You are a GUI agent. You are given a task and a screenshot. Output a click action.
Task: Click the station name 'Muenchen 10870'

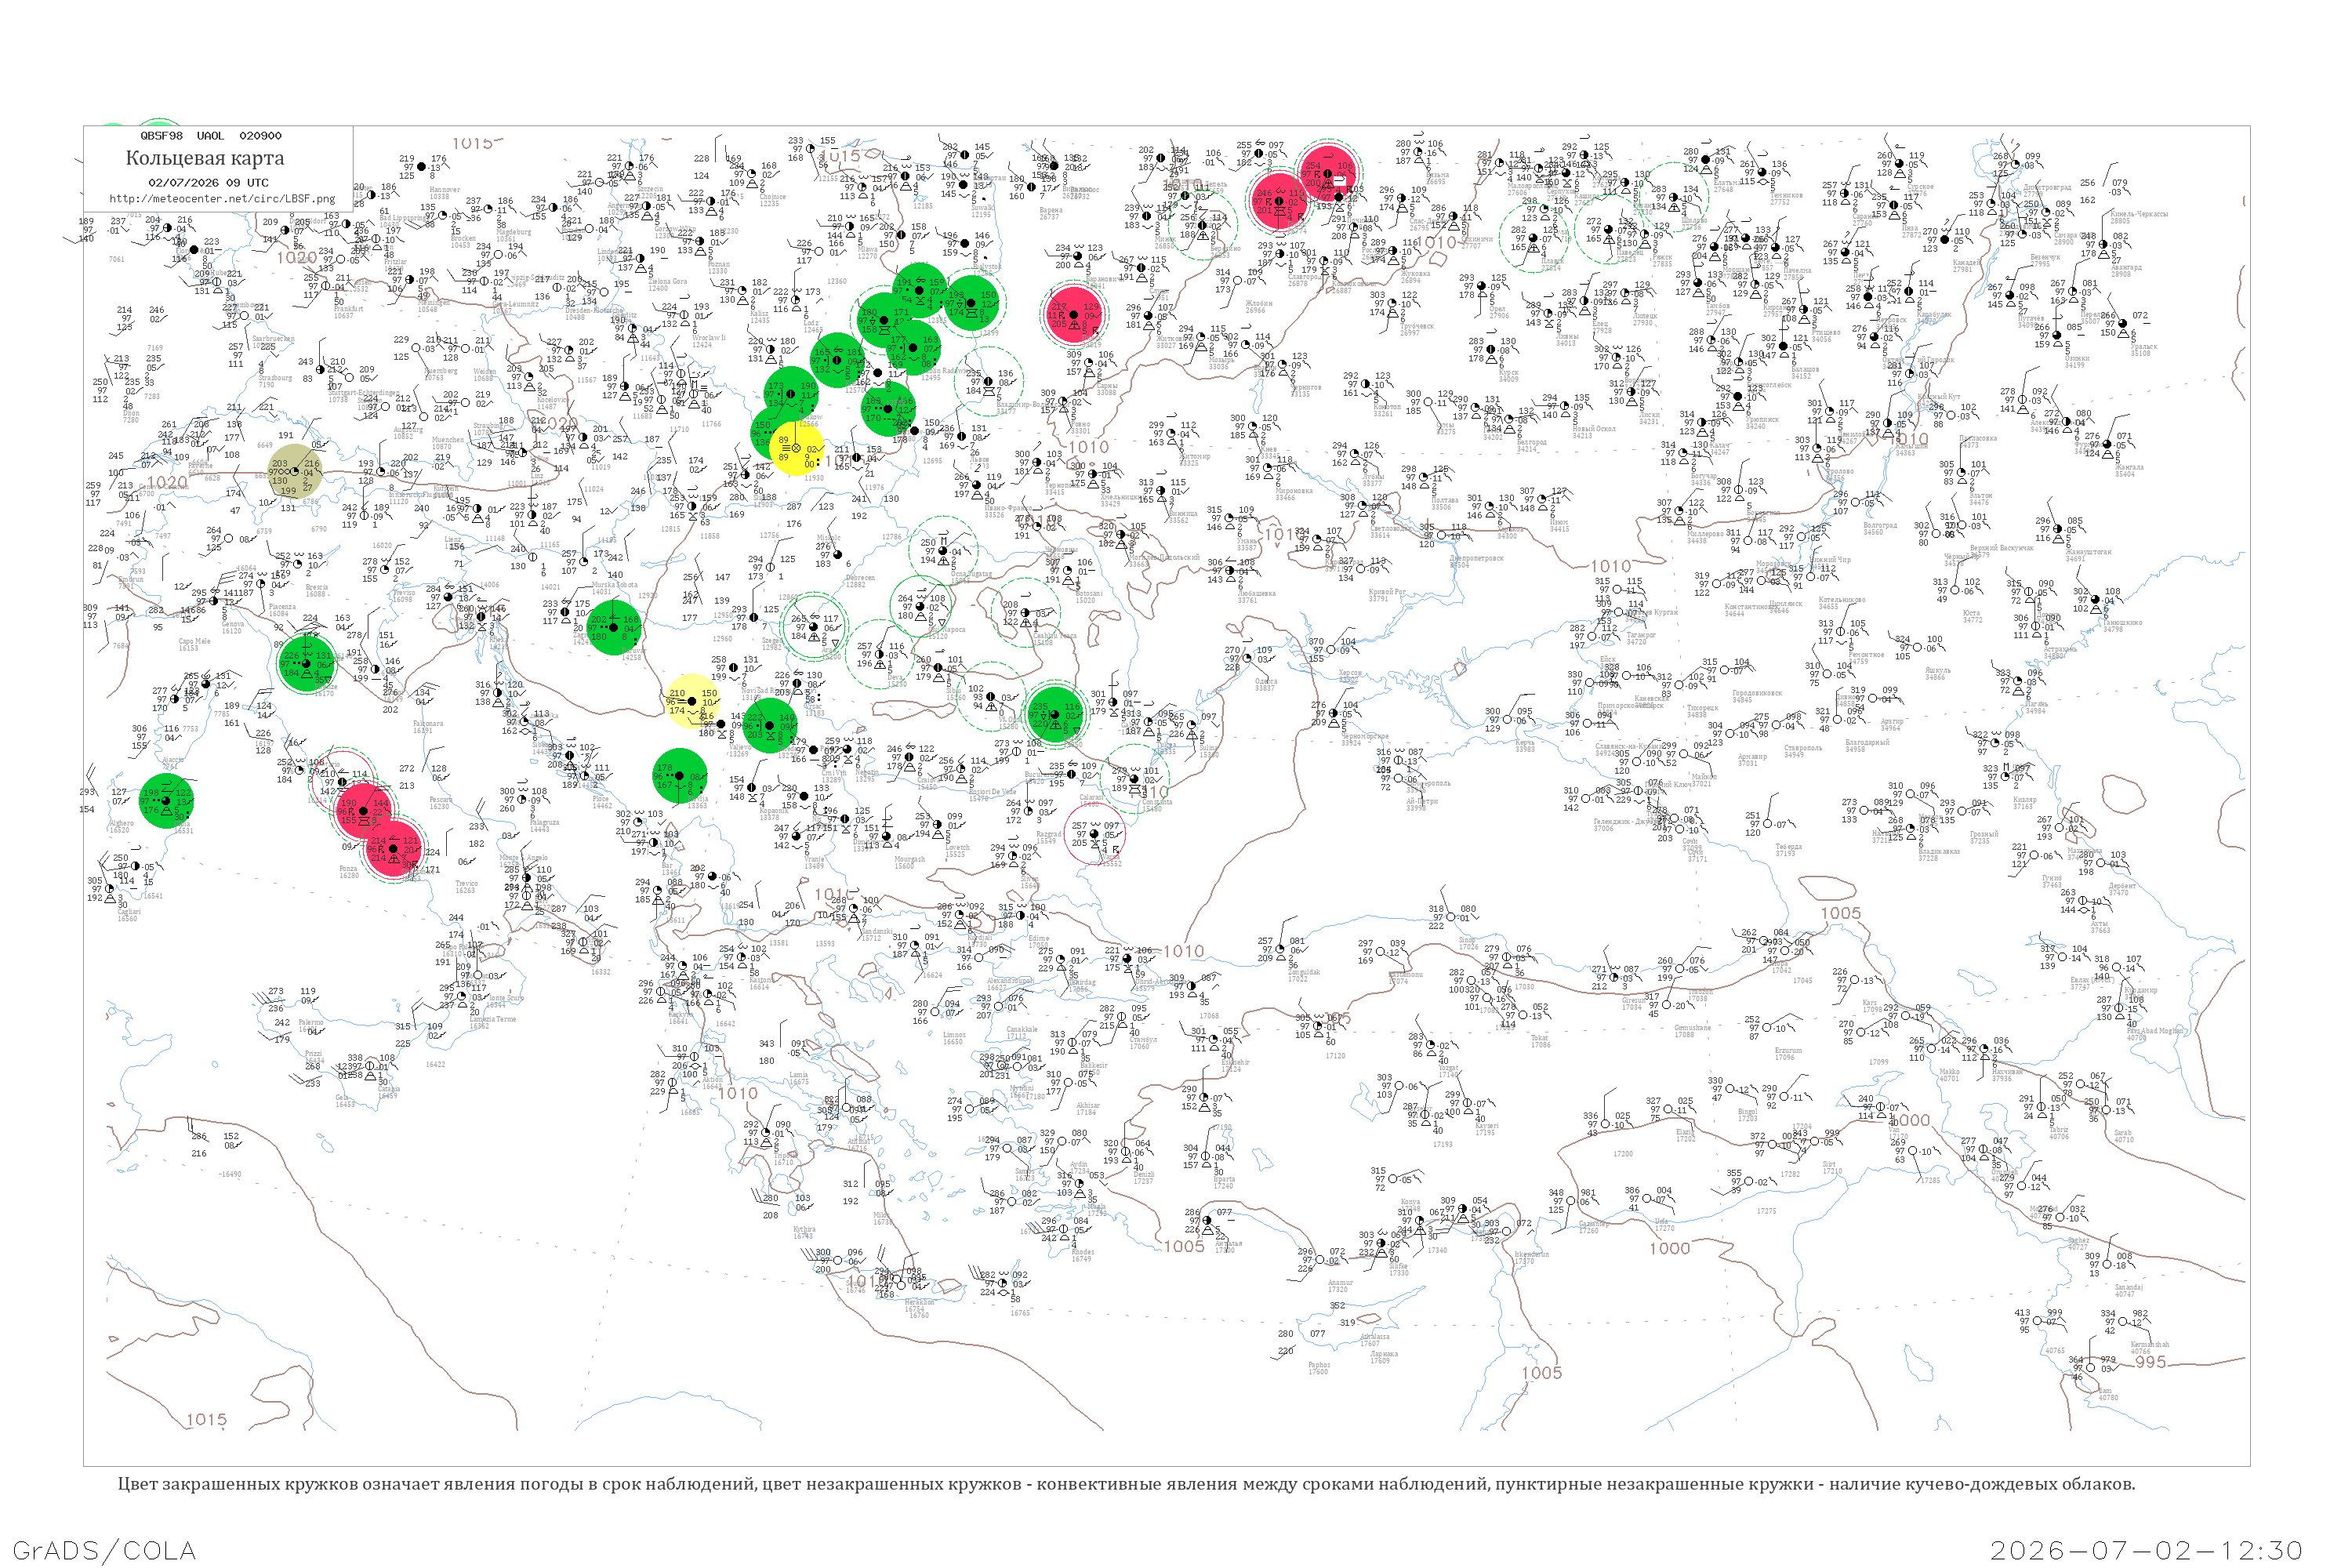coord(448,443)
